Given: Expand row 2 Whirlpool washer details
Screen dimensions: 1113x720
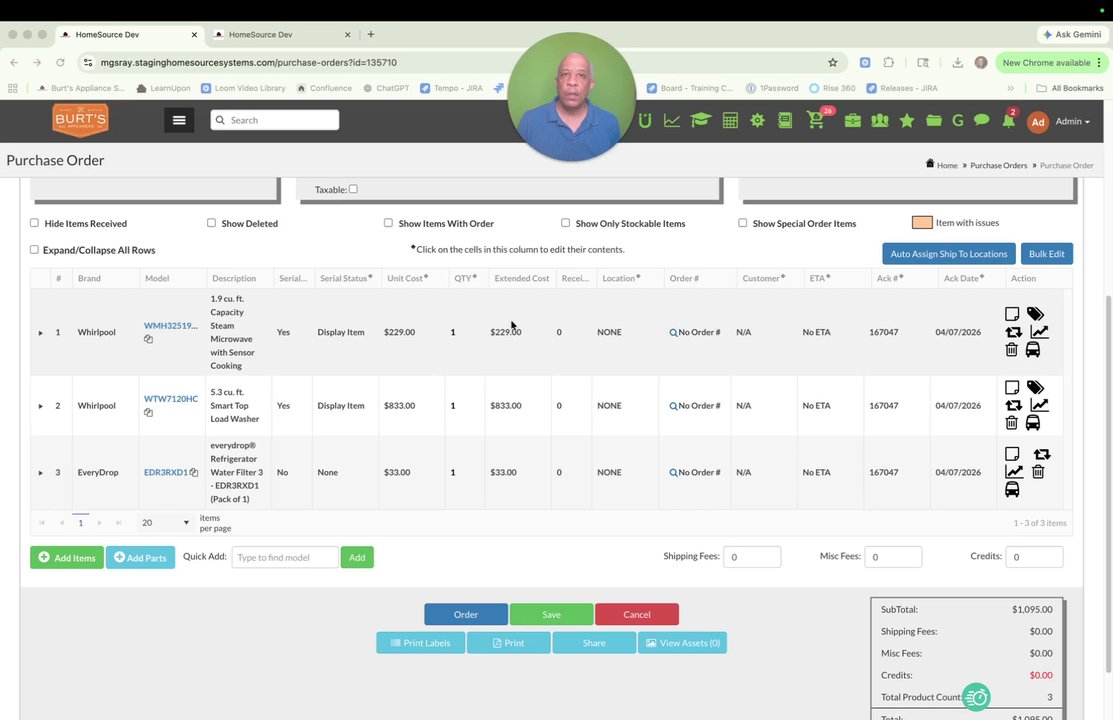Looking at the screenshot, I should (x=40, y=406).
